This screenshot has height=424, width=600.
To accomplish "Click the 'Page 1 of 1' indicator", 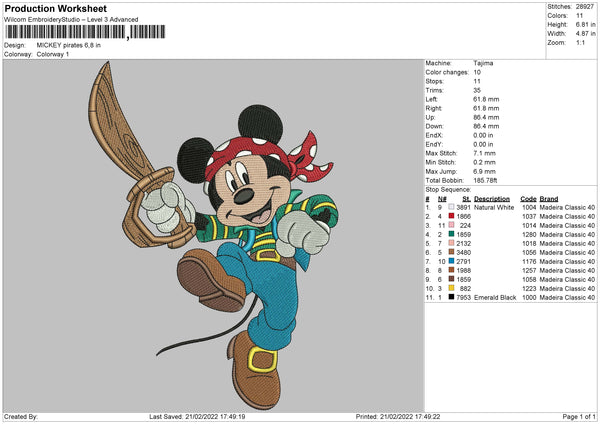I will (x=579, y=416).
